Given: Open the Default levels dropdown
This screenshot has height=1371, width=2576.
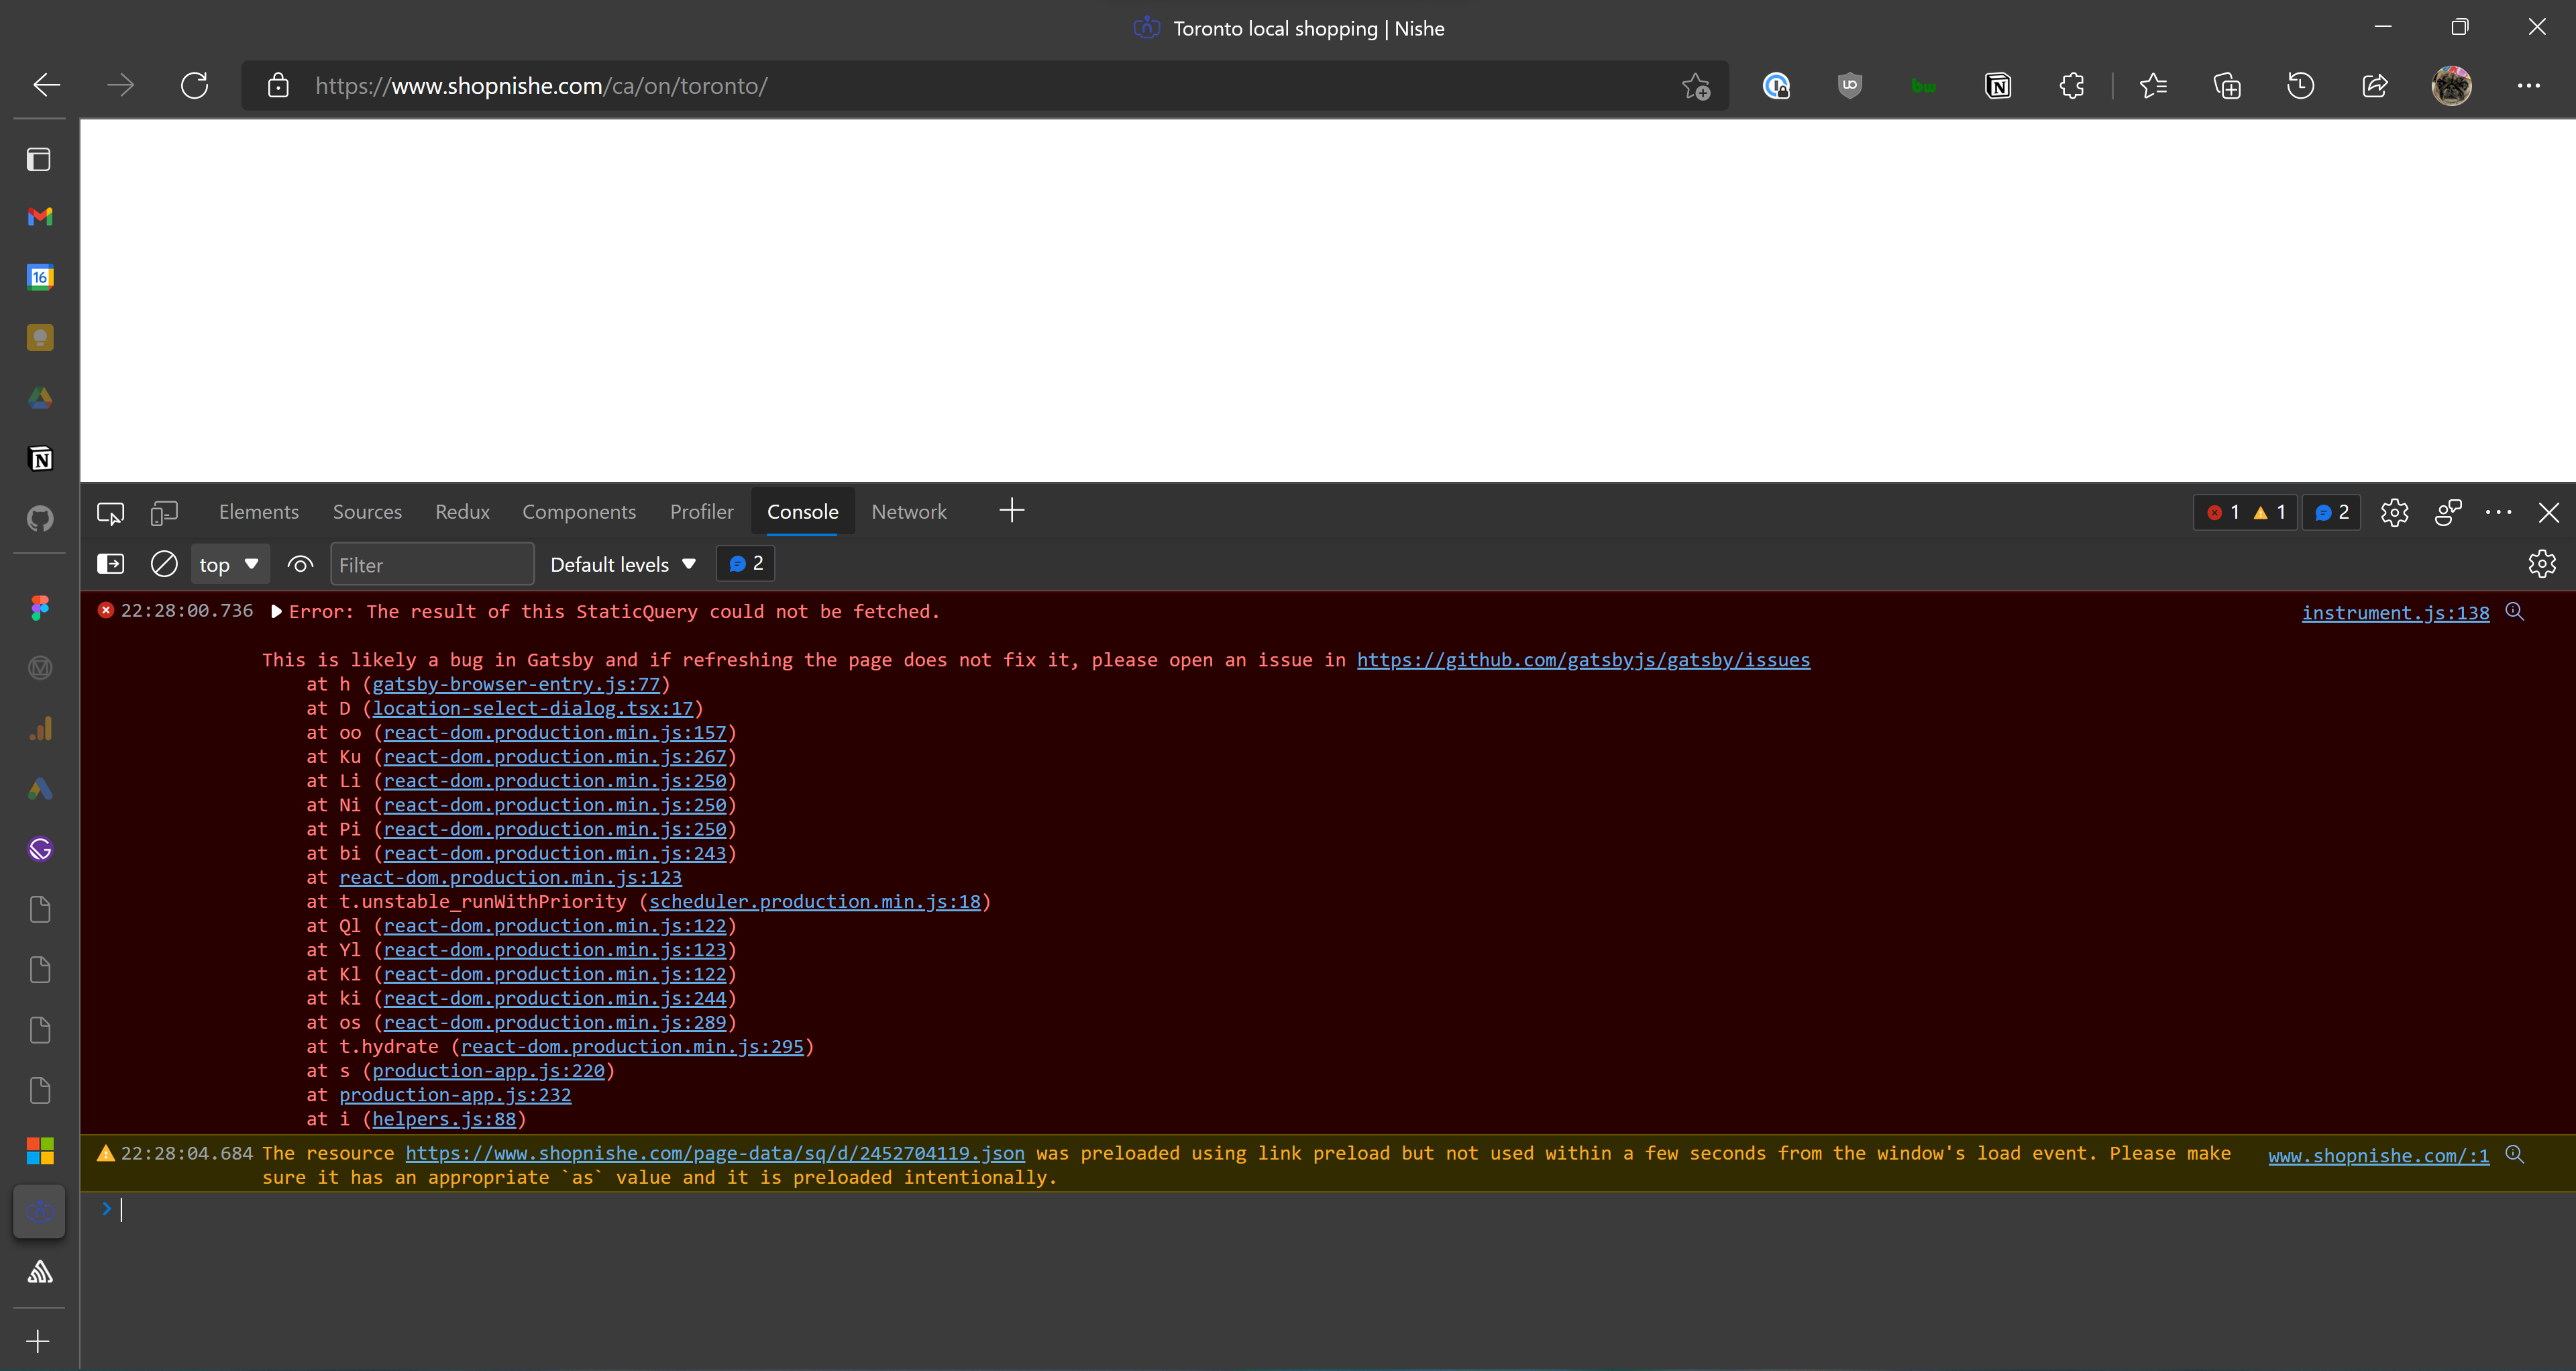Looking at the screenshot, I should pyautogui.click(x=622, y=563).
